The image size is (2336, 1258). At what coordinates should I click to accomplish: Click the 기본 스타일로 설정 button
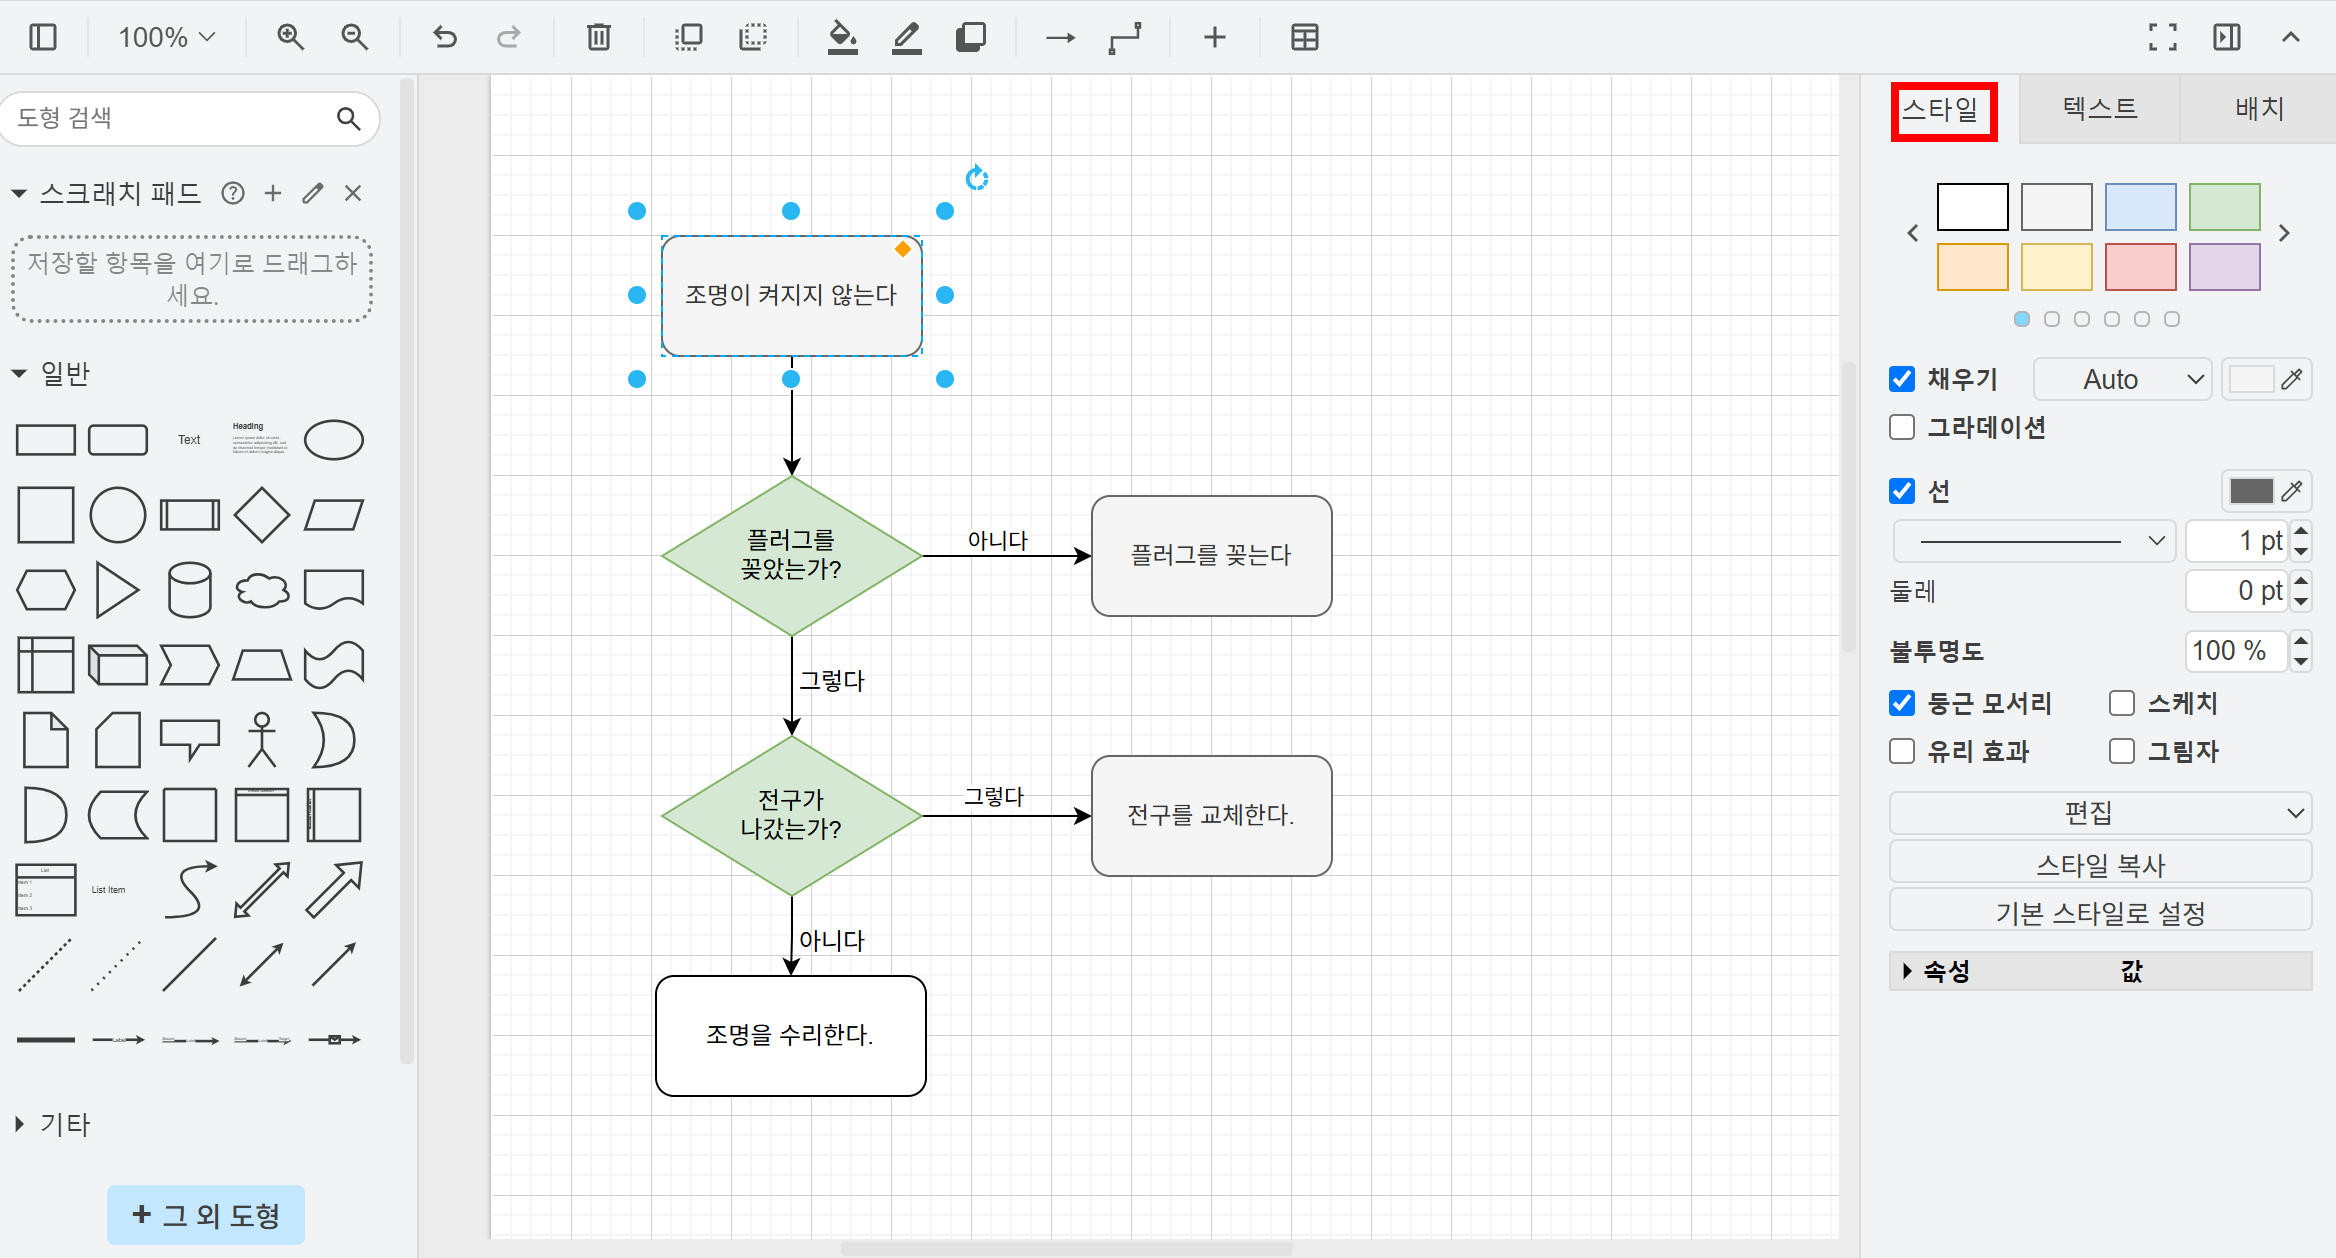coord(2100,912)
